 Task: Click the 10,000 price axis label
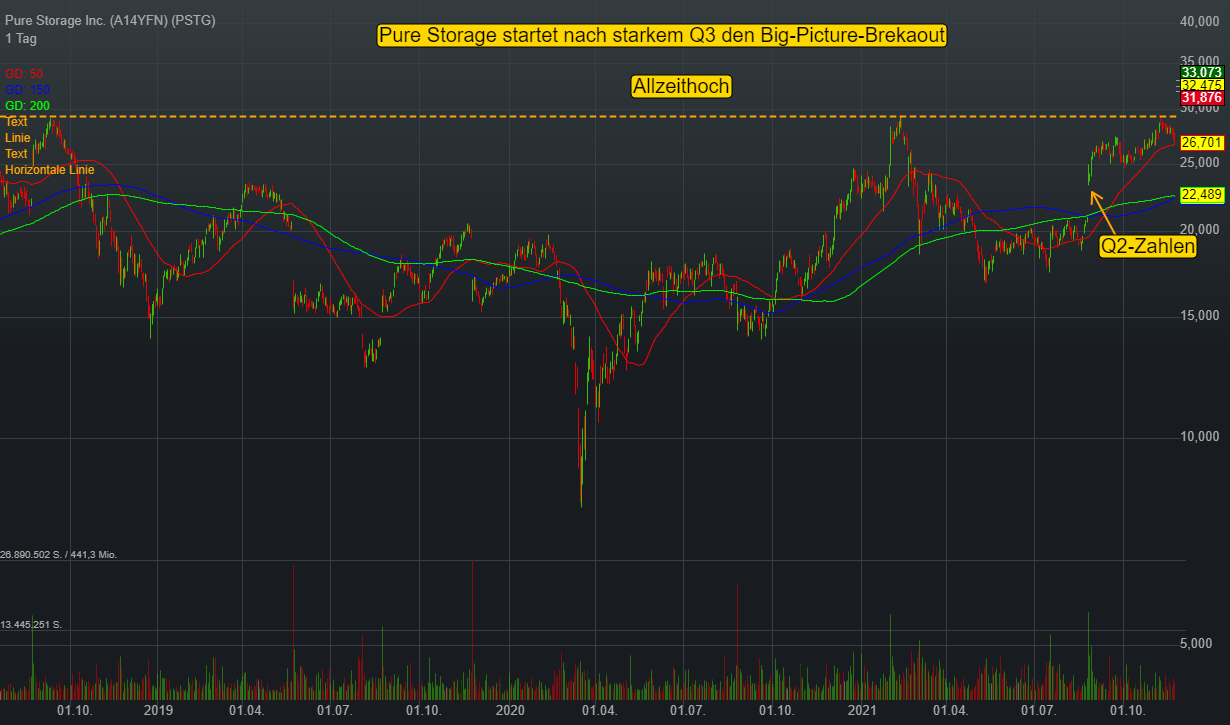(x=1202, y=437)
